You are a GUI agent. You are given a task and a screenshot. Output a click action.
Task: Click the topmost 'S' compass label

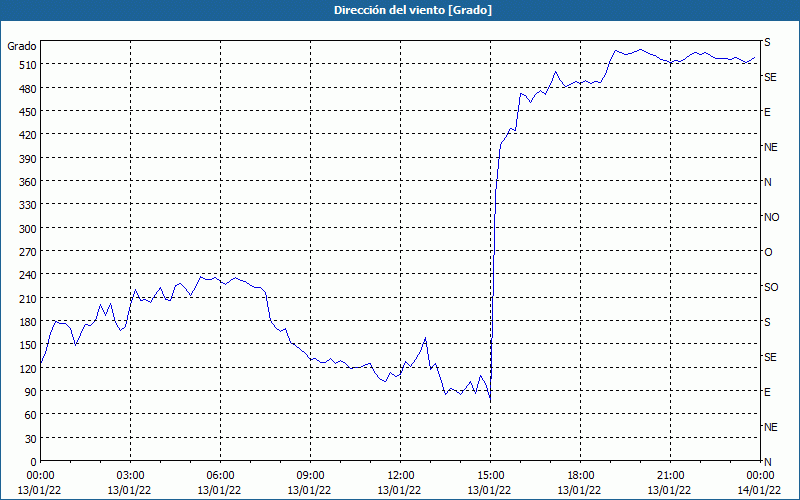click(767, 43)
